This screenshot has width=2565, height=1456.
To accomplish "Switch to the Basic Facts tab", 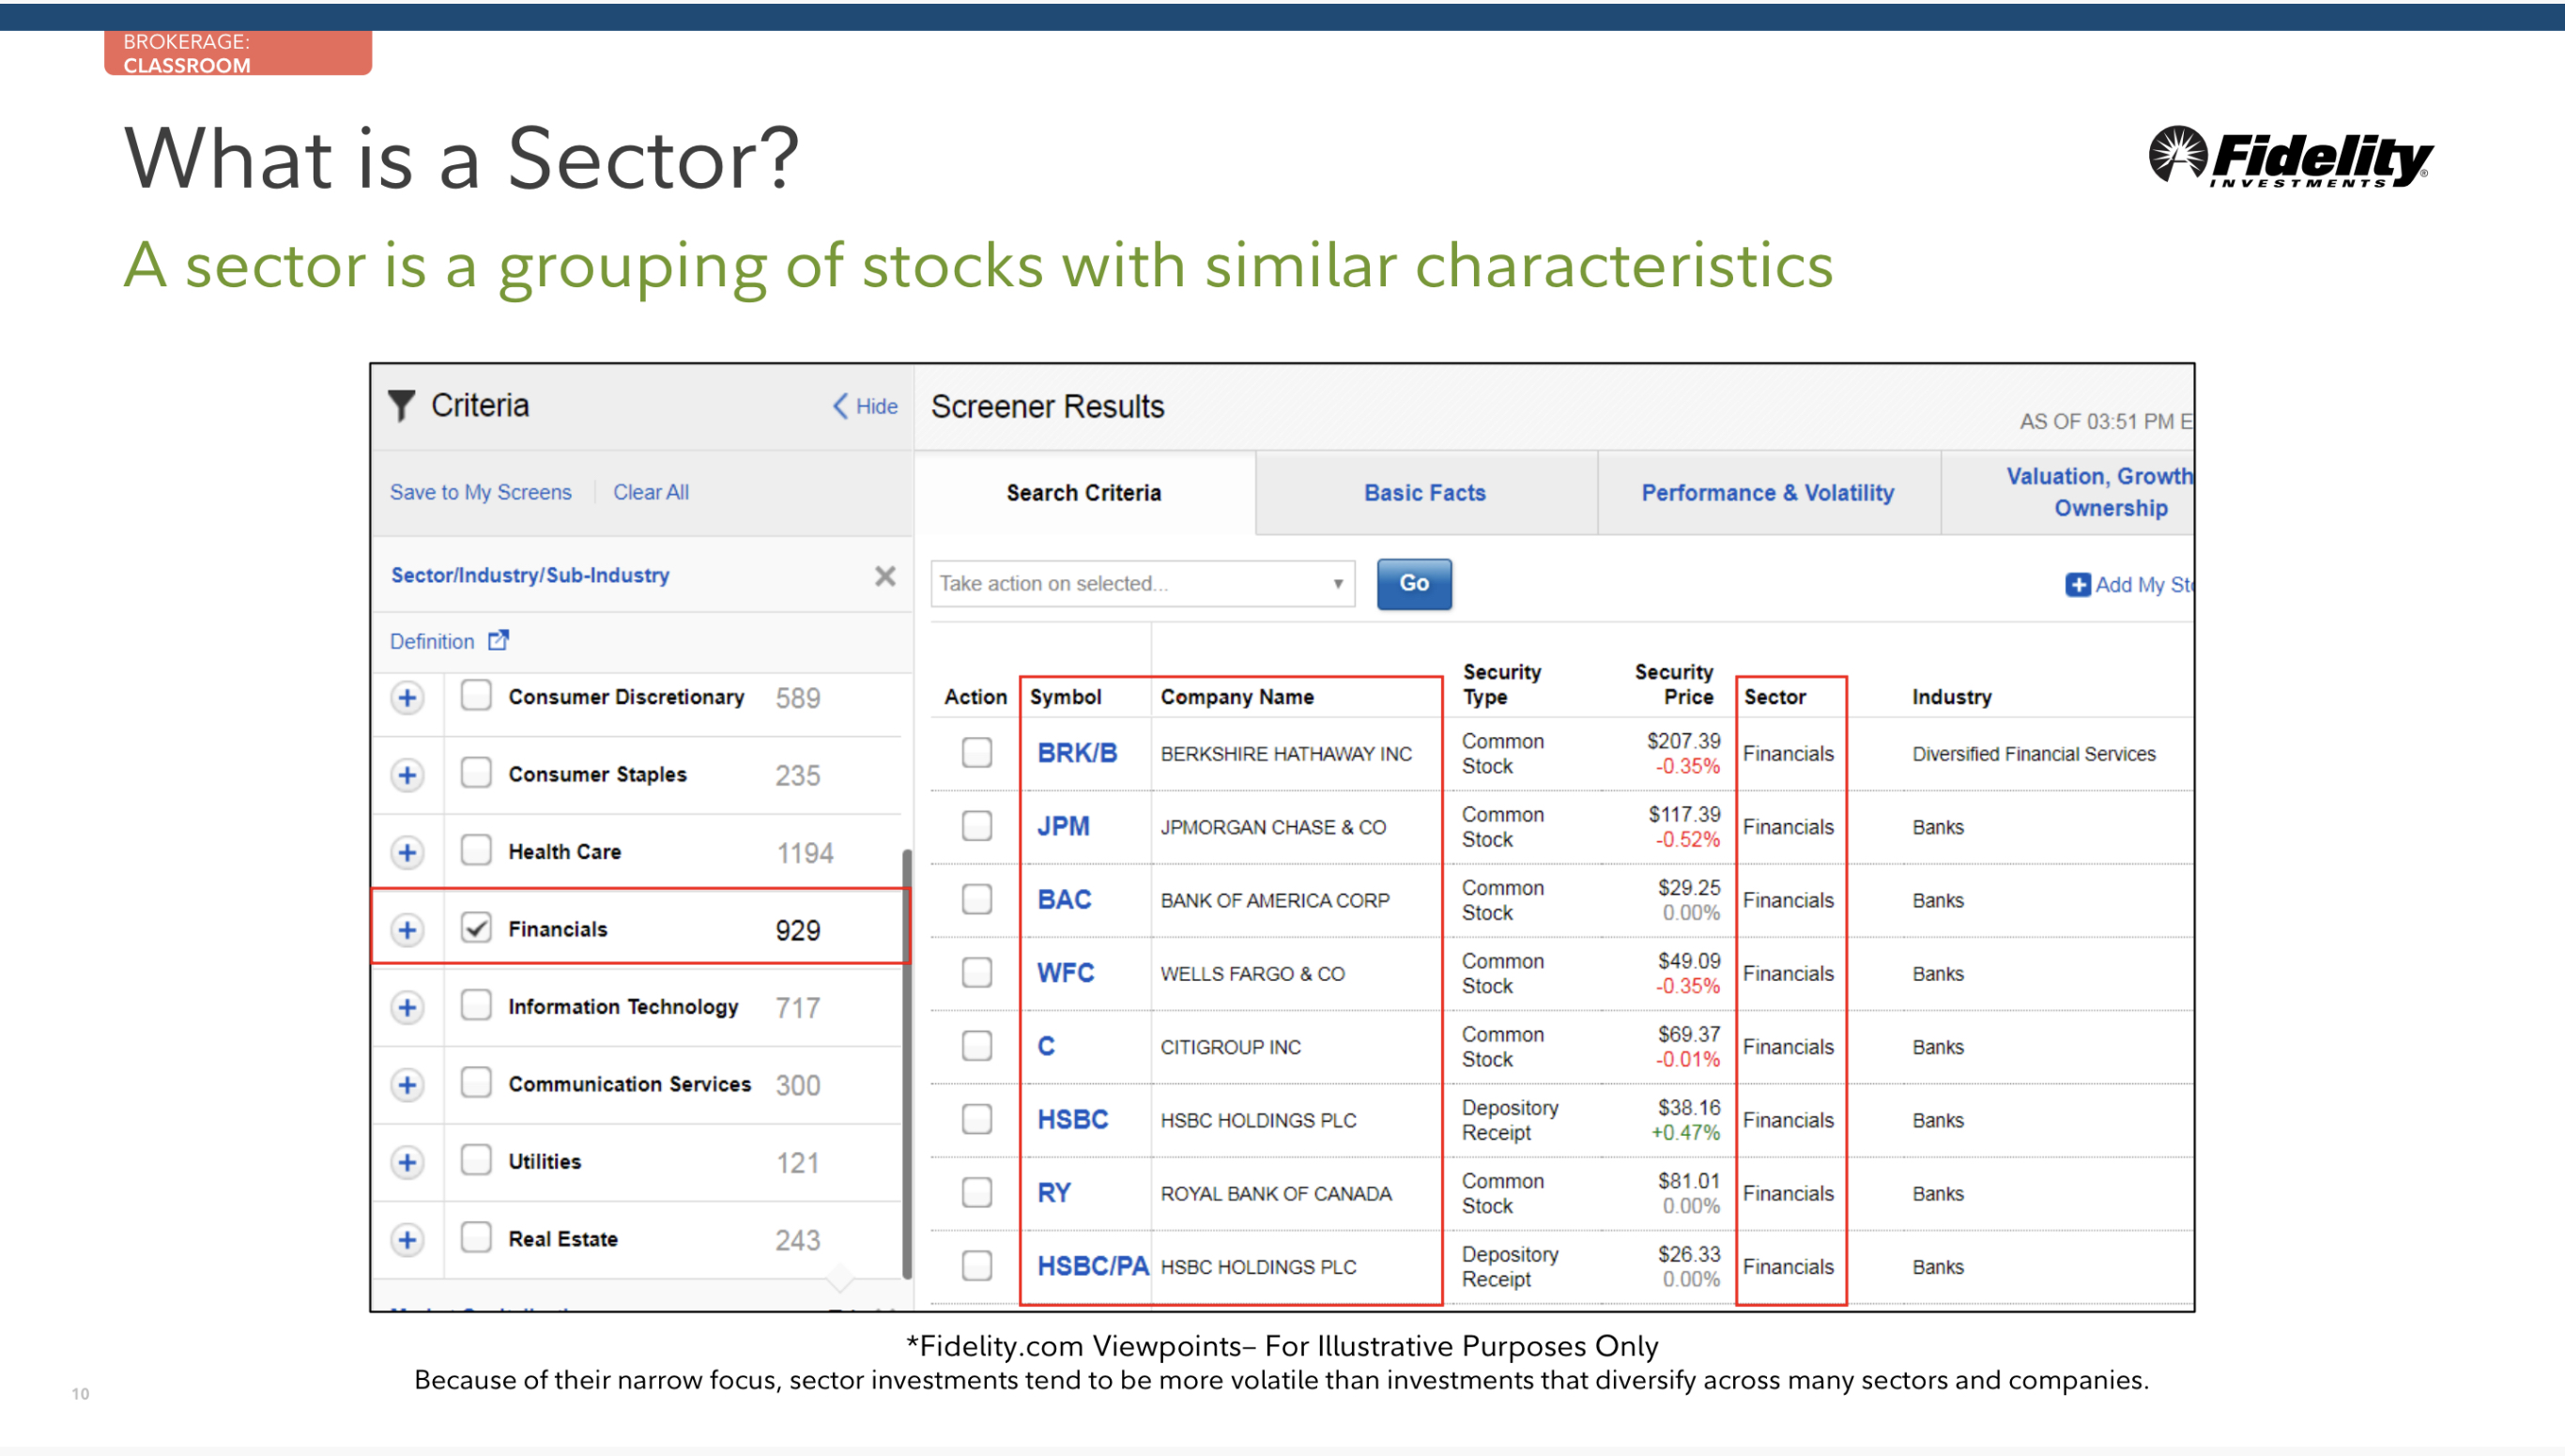I will (x=1424, y=492).
